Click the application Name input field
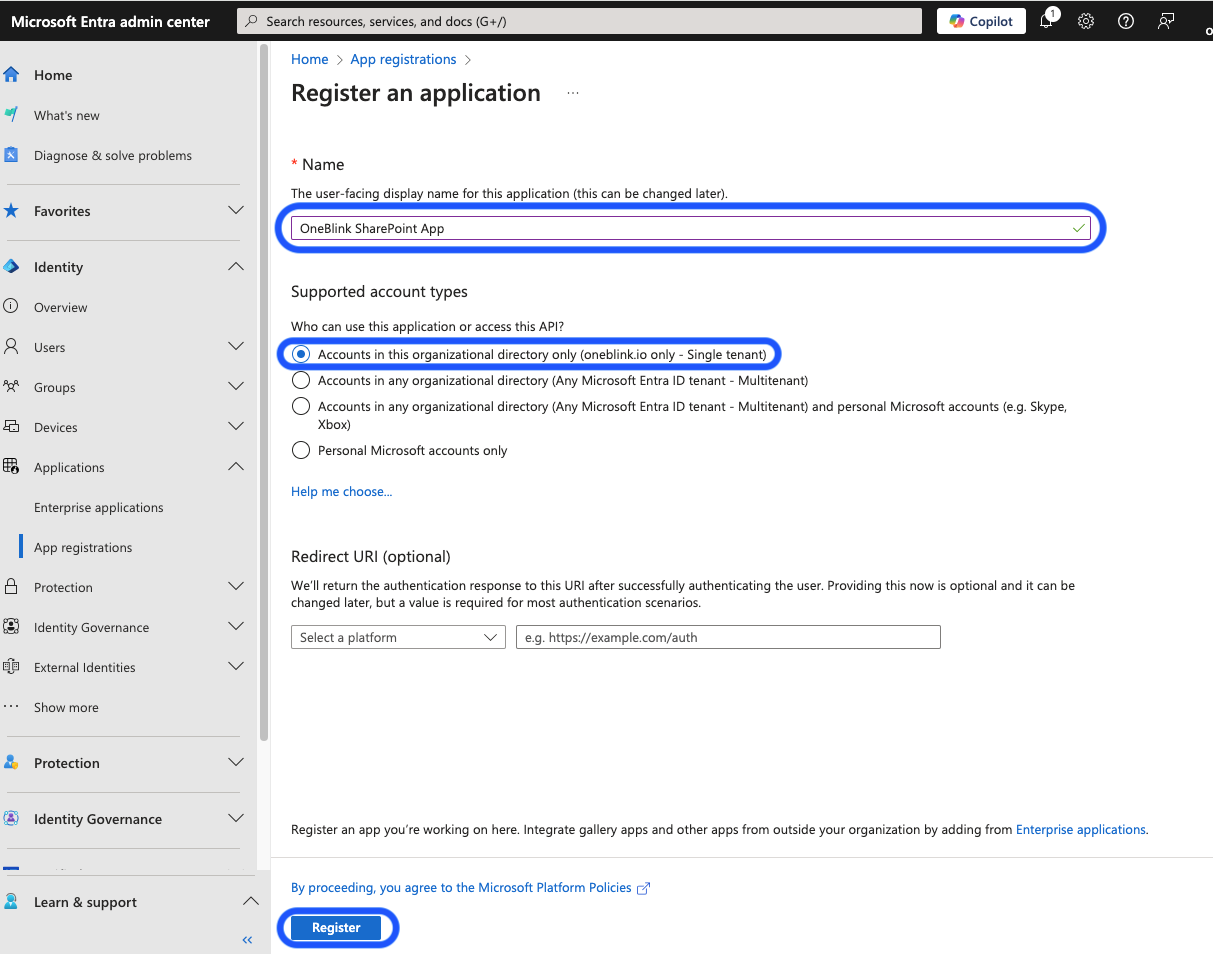The image size is (1213, 954). (x=692, y=228)
